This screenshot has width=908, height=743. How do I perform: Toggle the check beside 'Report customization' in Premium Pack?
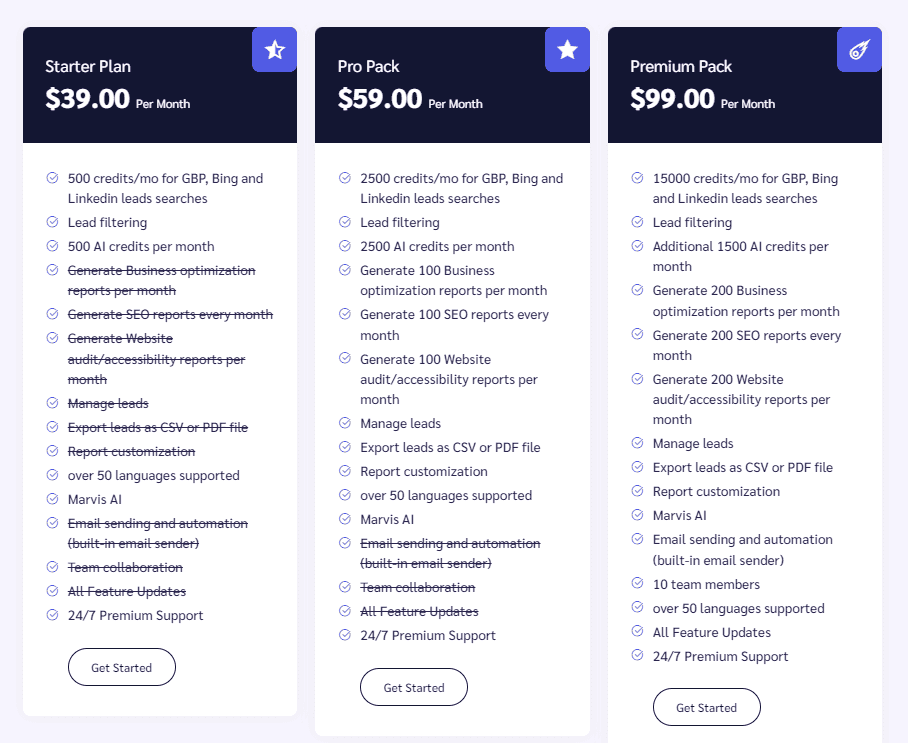pyautogui.click(x=636, y=491)
